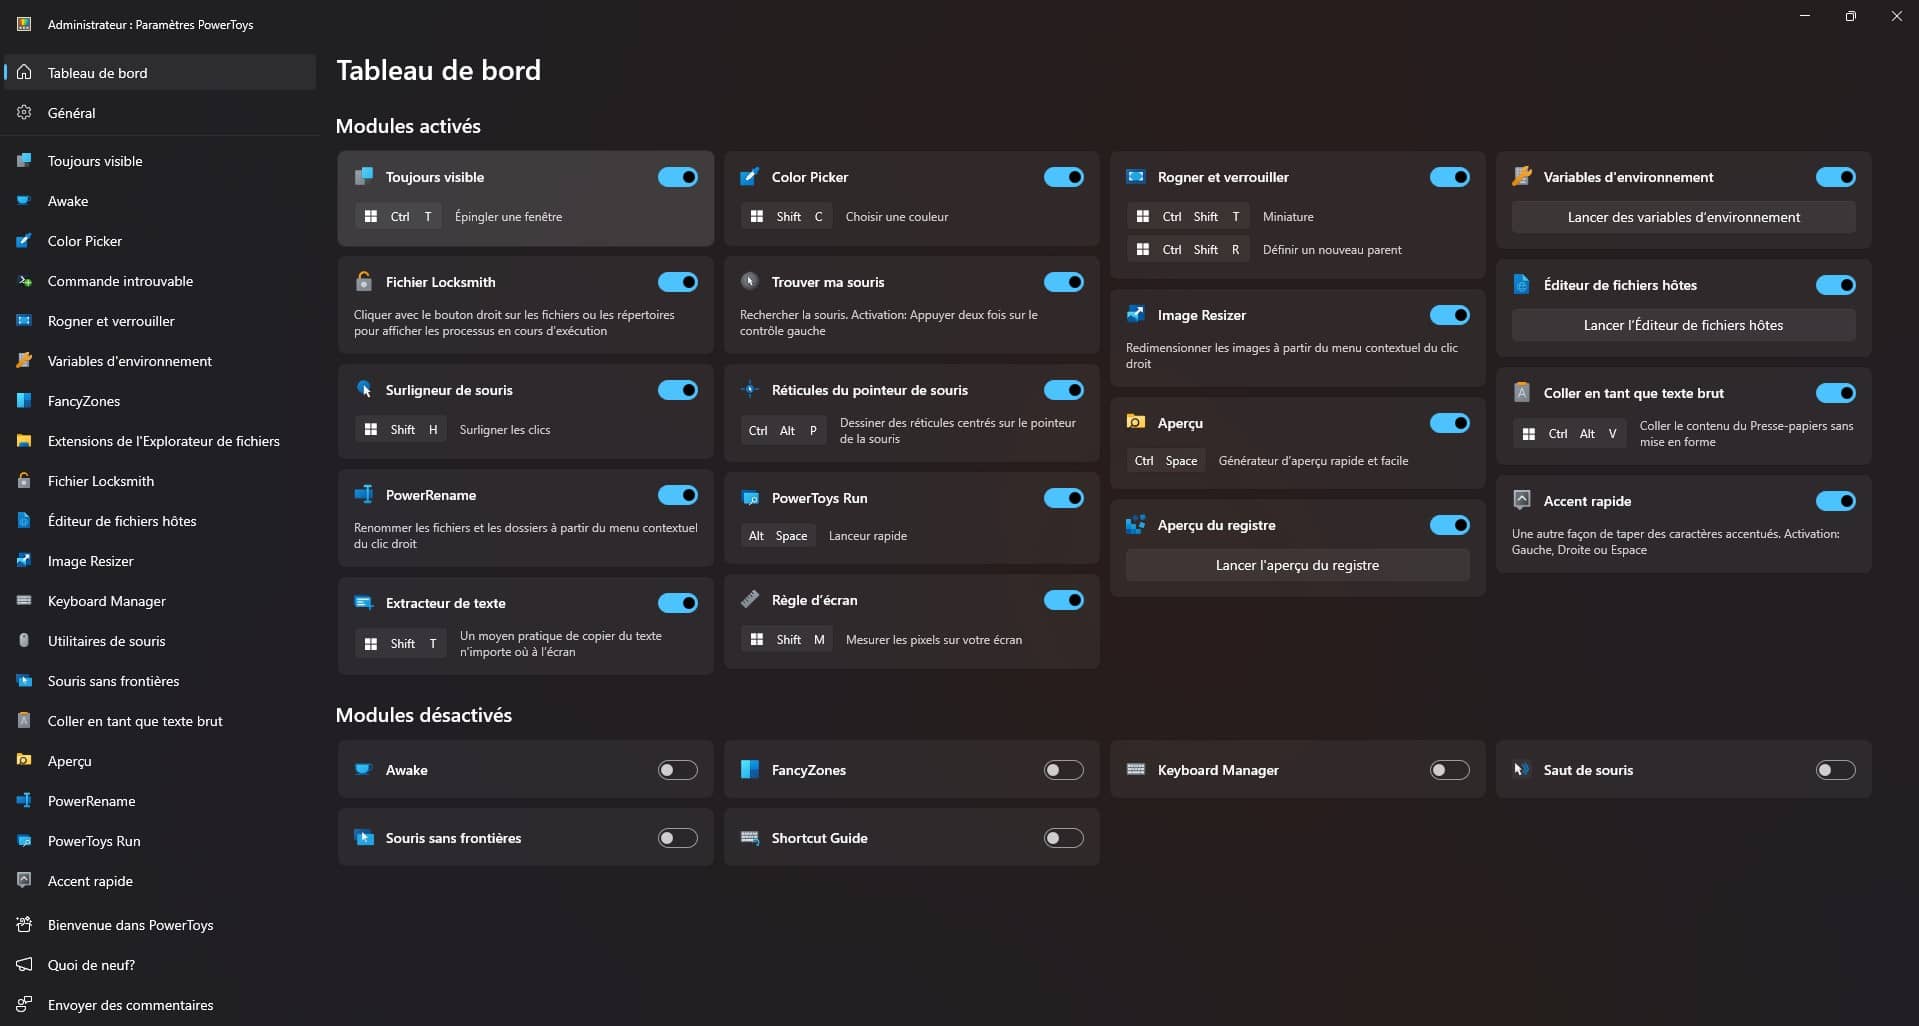Click Lancer l'aperçu du registre button
Viewport: 1919px width, 1026px height.
click(x=1297, y=565)
